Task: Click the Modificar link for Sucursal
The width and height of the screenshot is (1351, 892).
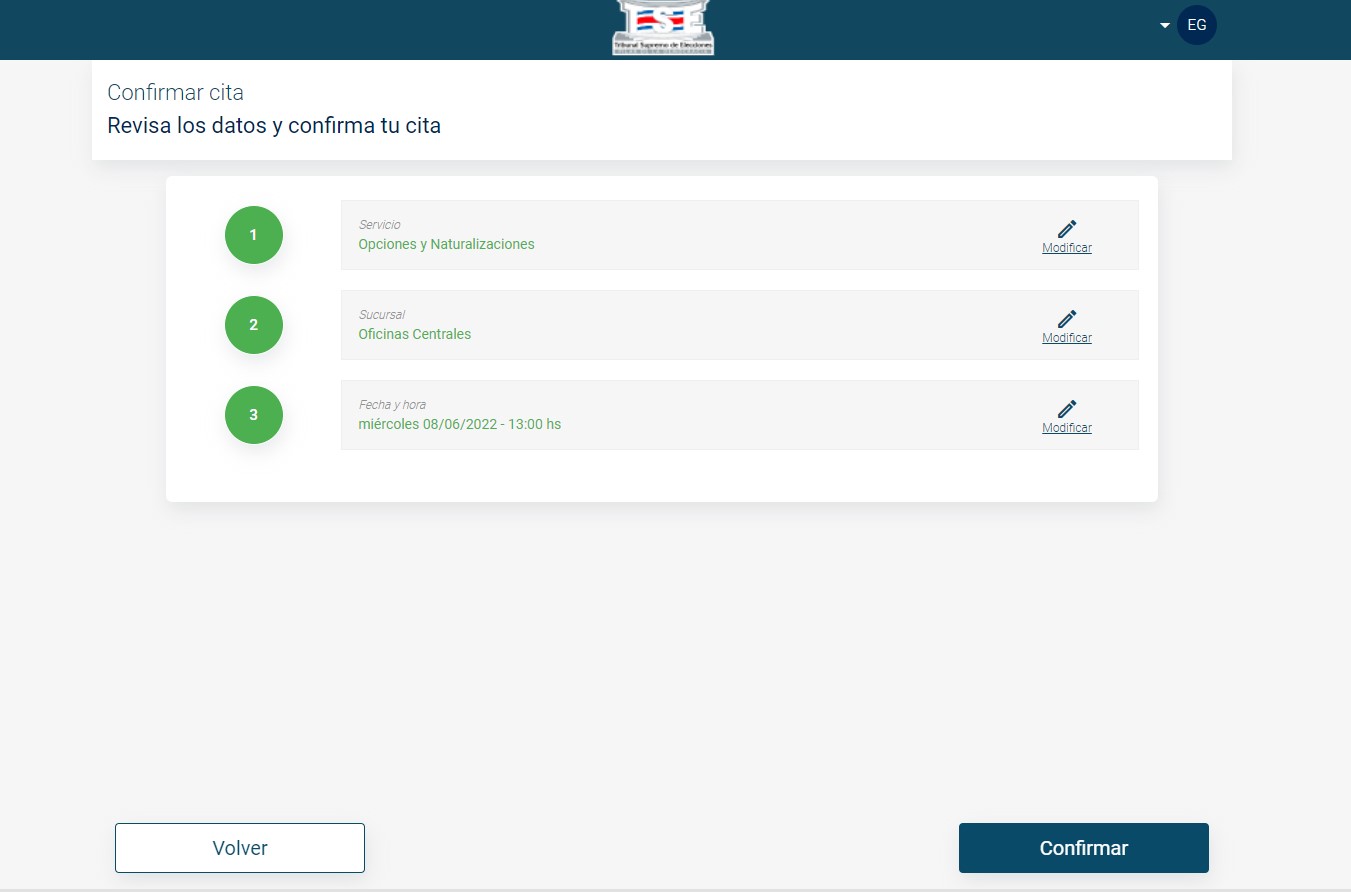Action: (x=1067, y=338)
